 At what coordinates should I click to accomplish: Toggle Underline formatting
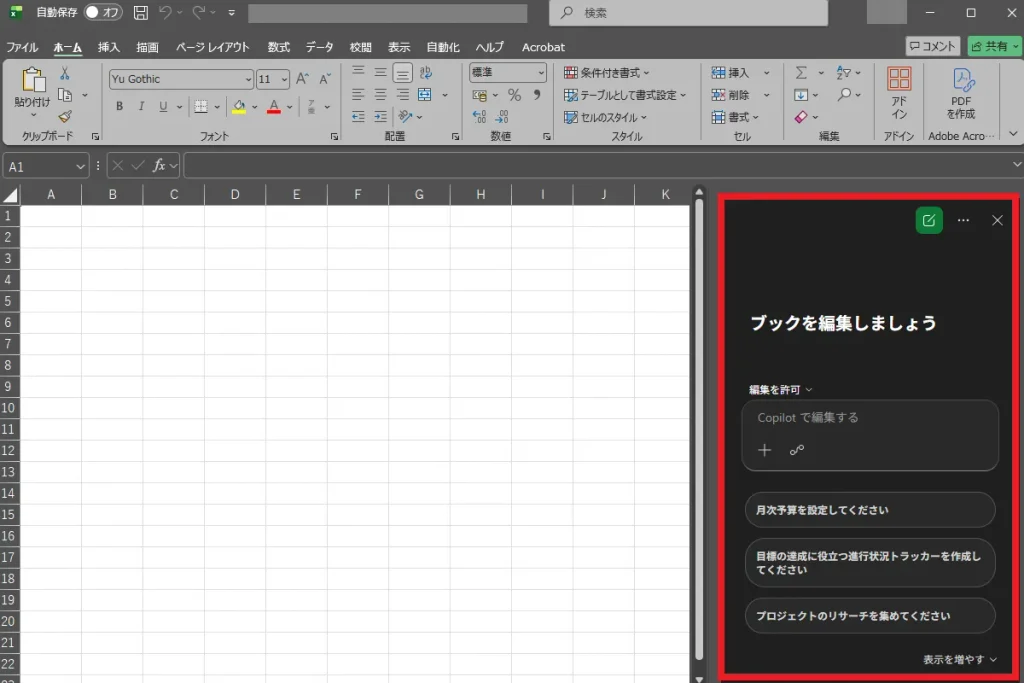(163, 106)
